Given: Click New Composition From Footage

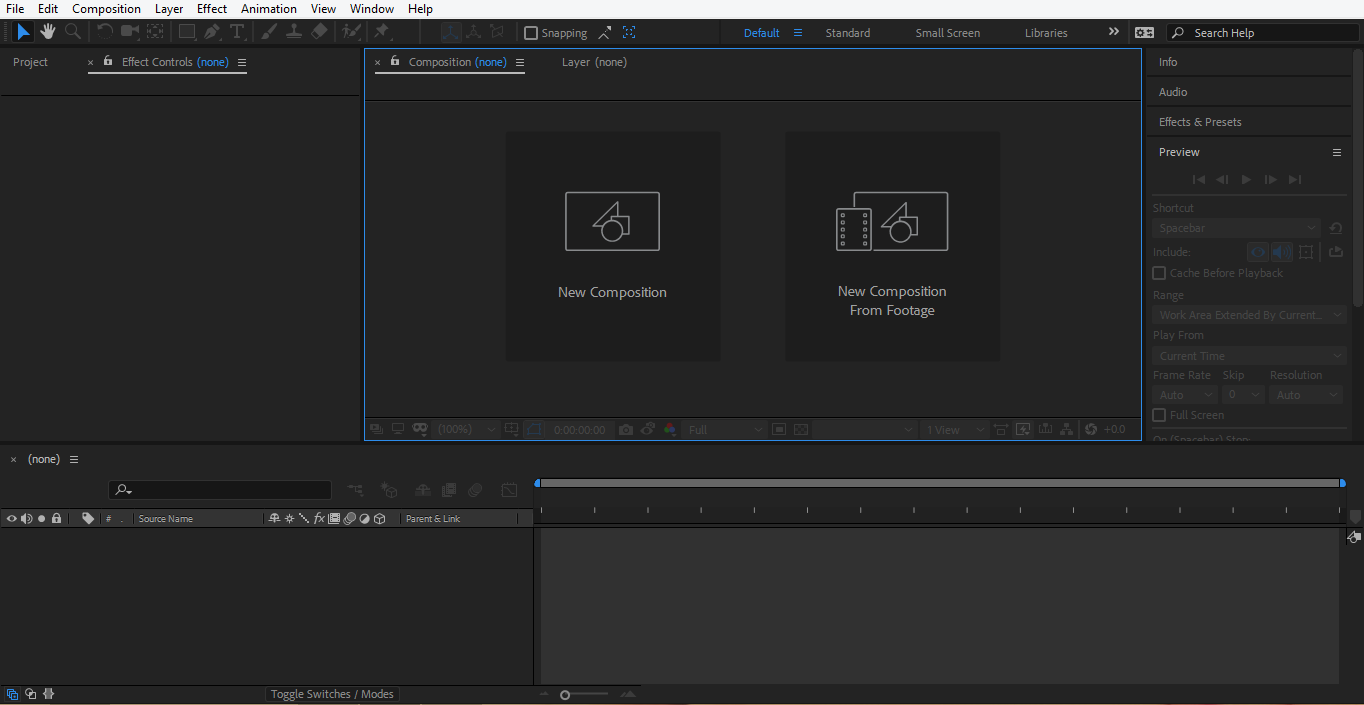Looking at the screenshot, I should (892, 246).
